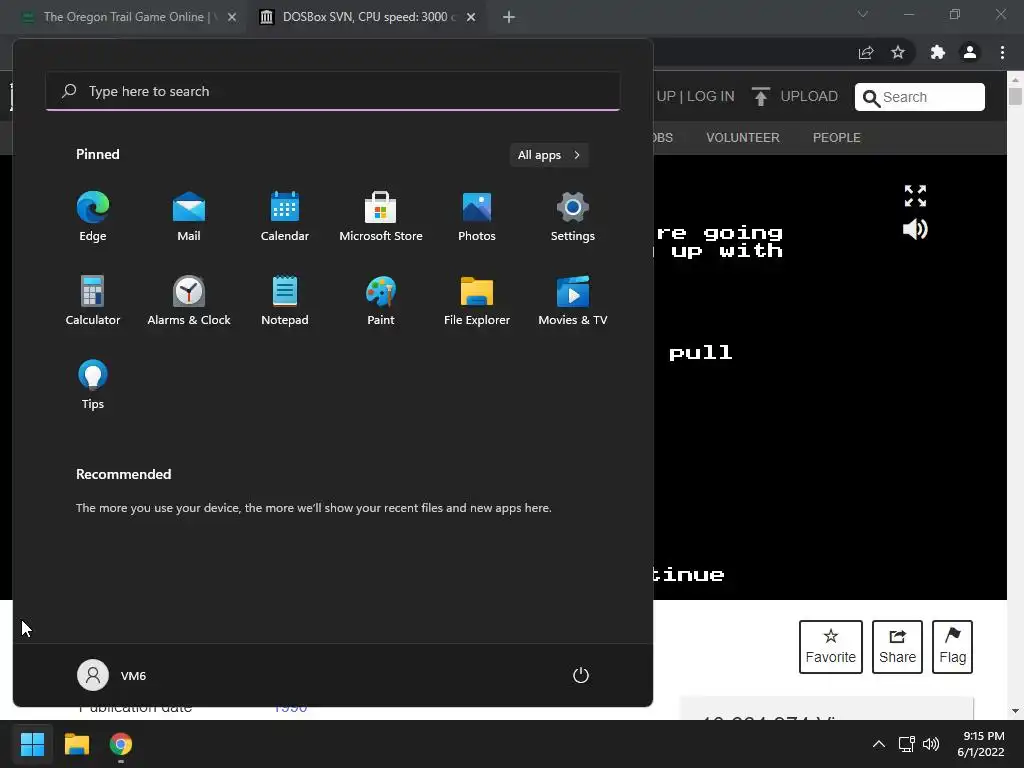Click the UPLOAD button on the site
This screenshot has height=768, width=1024.
[795, 97]
